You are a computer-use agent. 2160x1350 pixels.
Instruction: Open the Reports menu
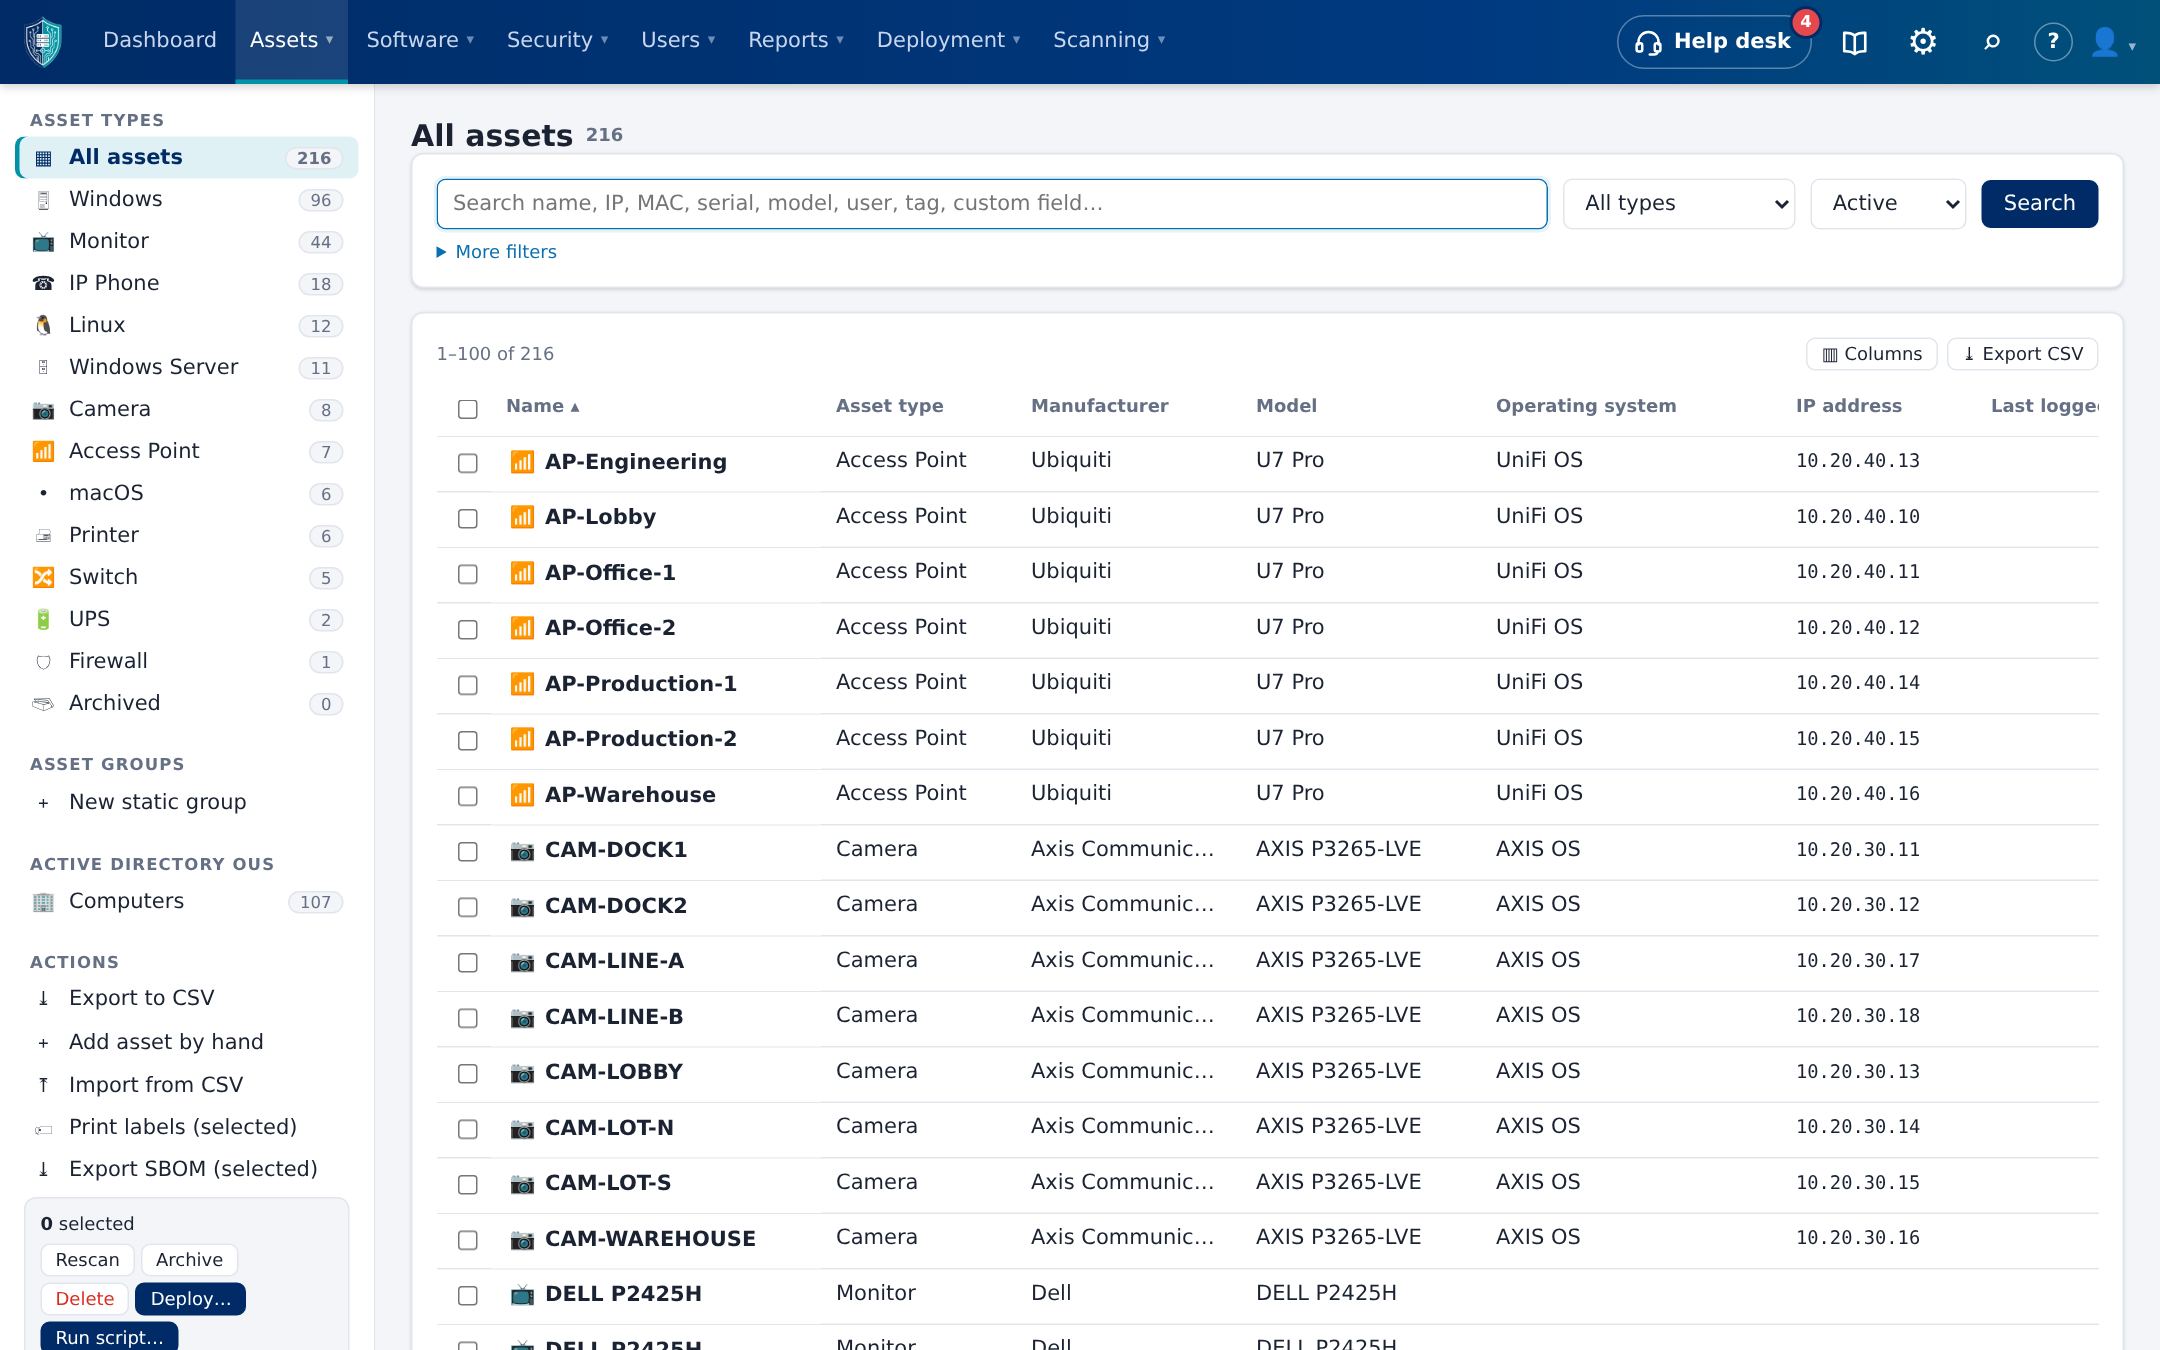click(x=796, y=40)
